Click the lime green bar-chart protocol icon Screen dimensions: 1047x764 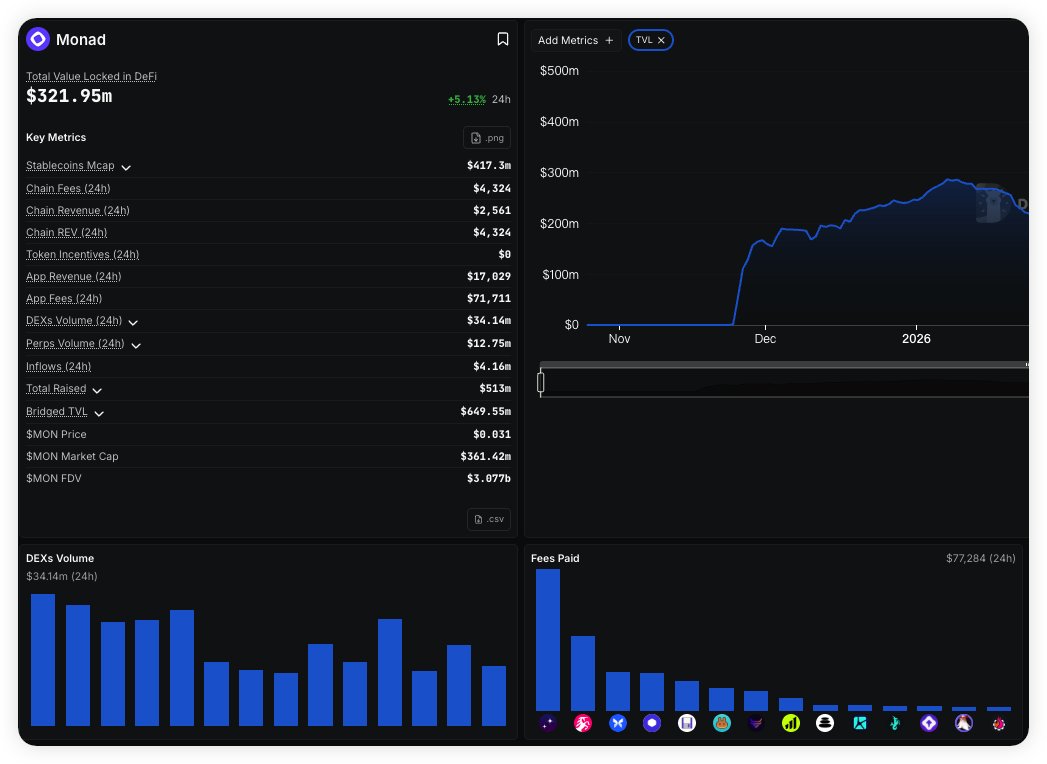pos(791,723)
